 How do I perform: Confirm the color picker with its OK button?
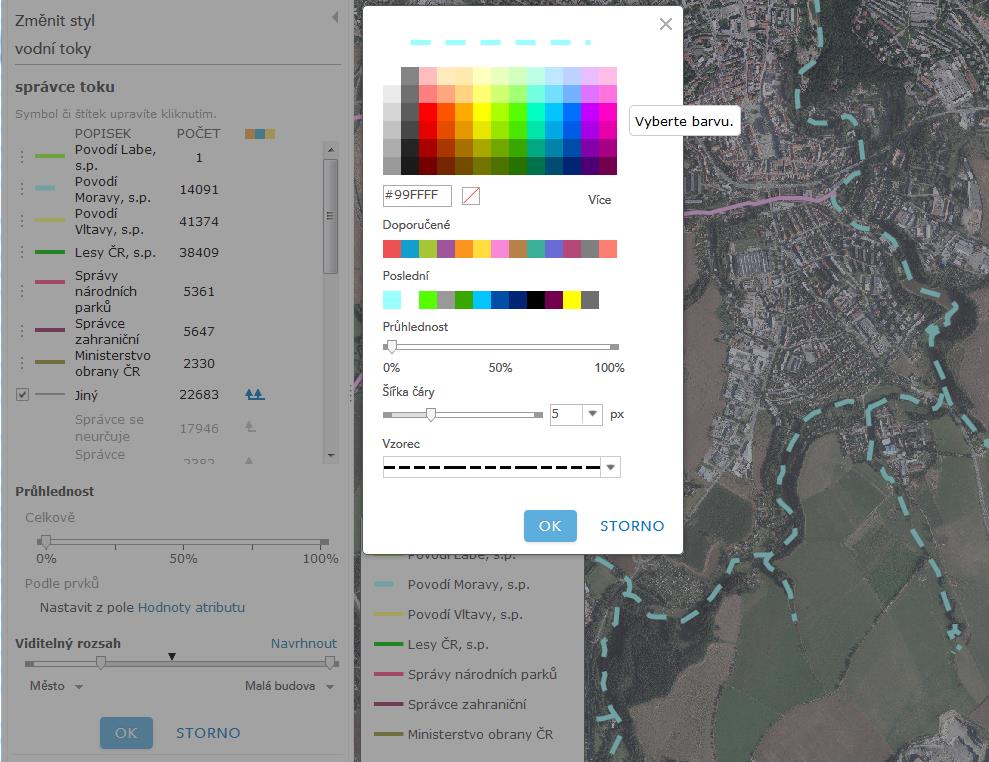[x=550, y=526]
